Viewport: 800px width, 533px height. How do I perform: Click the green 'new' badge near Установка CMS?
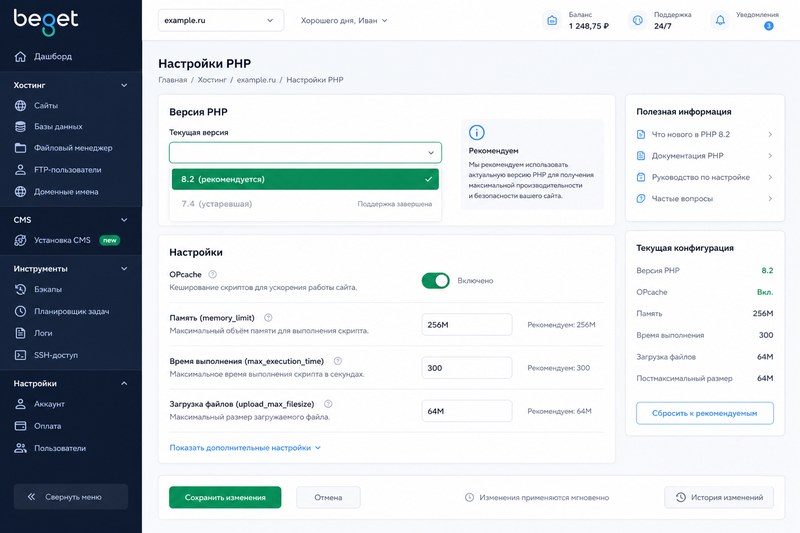tap(109, 240)
